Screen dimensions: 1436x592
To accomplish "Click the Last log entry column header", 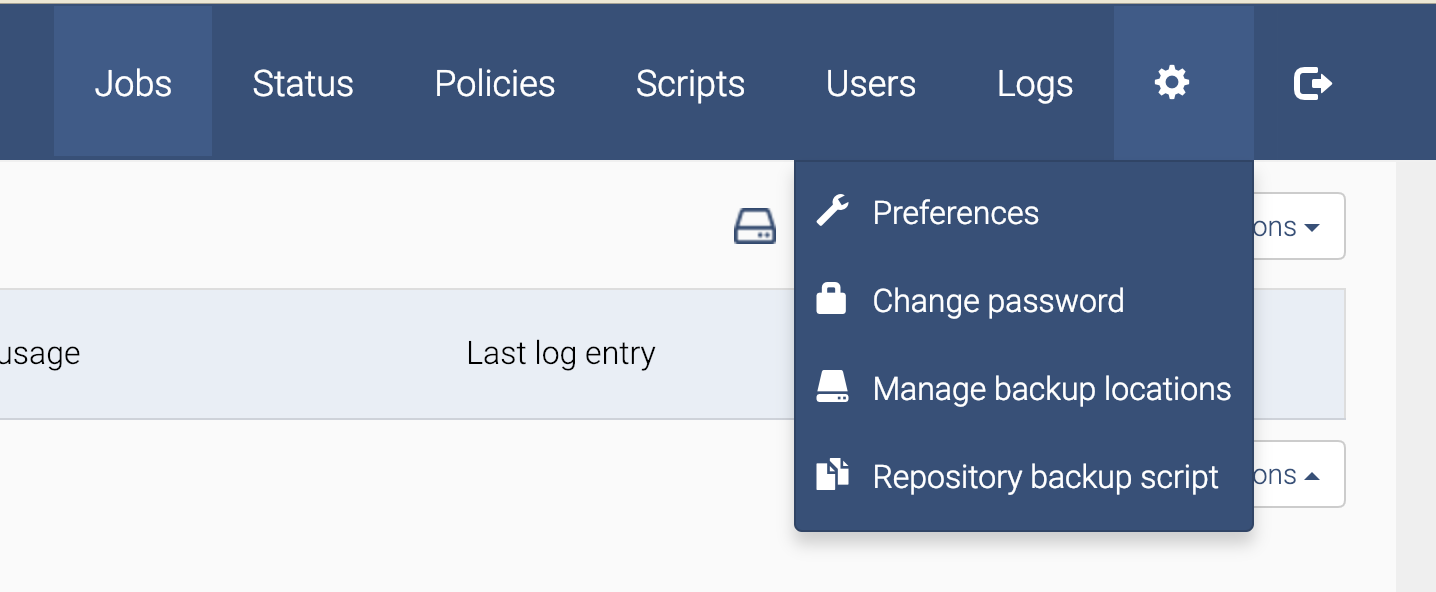I will pos(561,353).
